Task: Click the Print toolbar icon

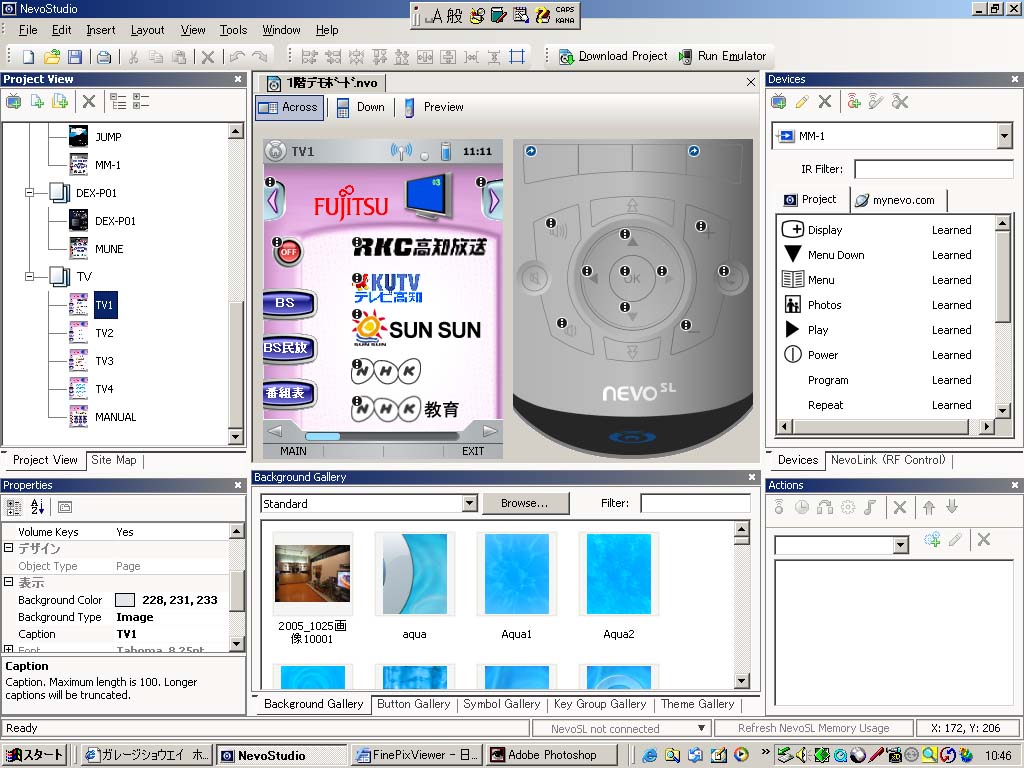Action: 104,57
